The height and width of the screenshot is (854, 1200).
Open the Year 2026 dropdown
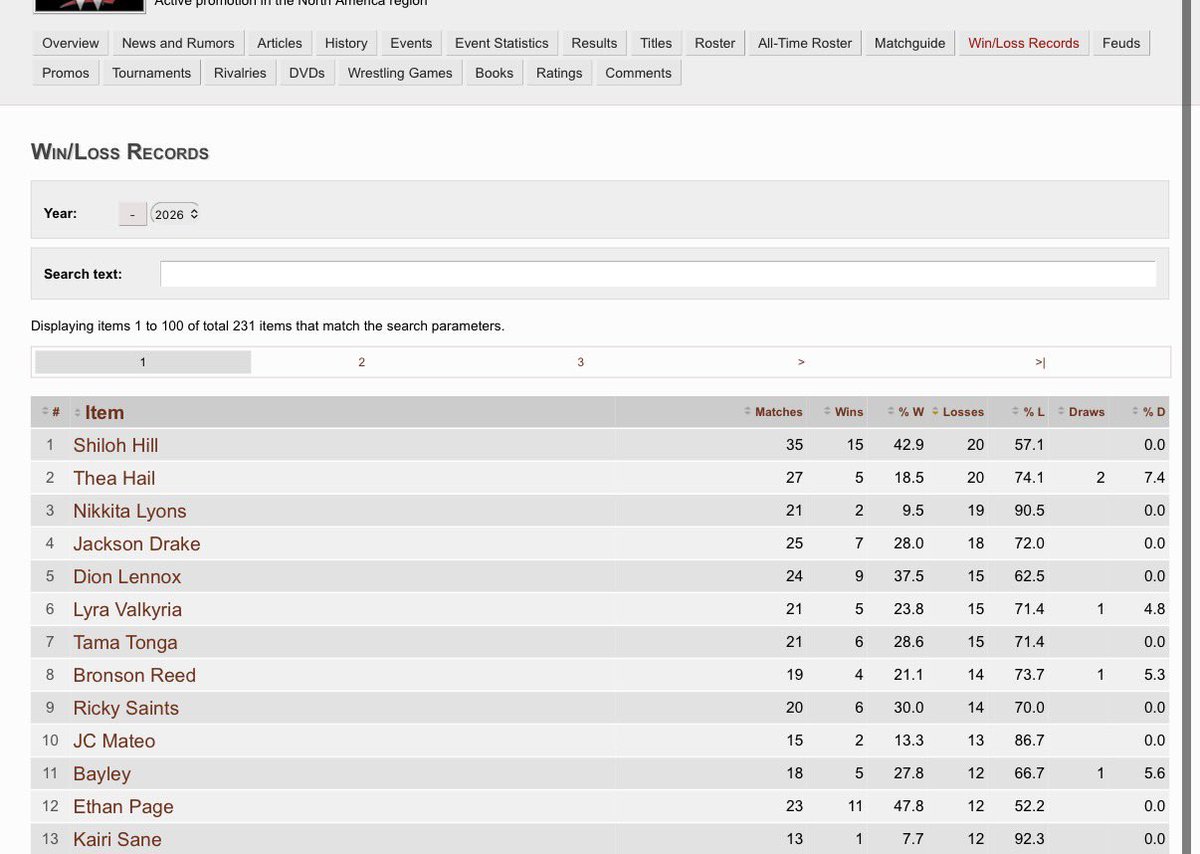point(176,214)
